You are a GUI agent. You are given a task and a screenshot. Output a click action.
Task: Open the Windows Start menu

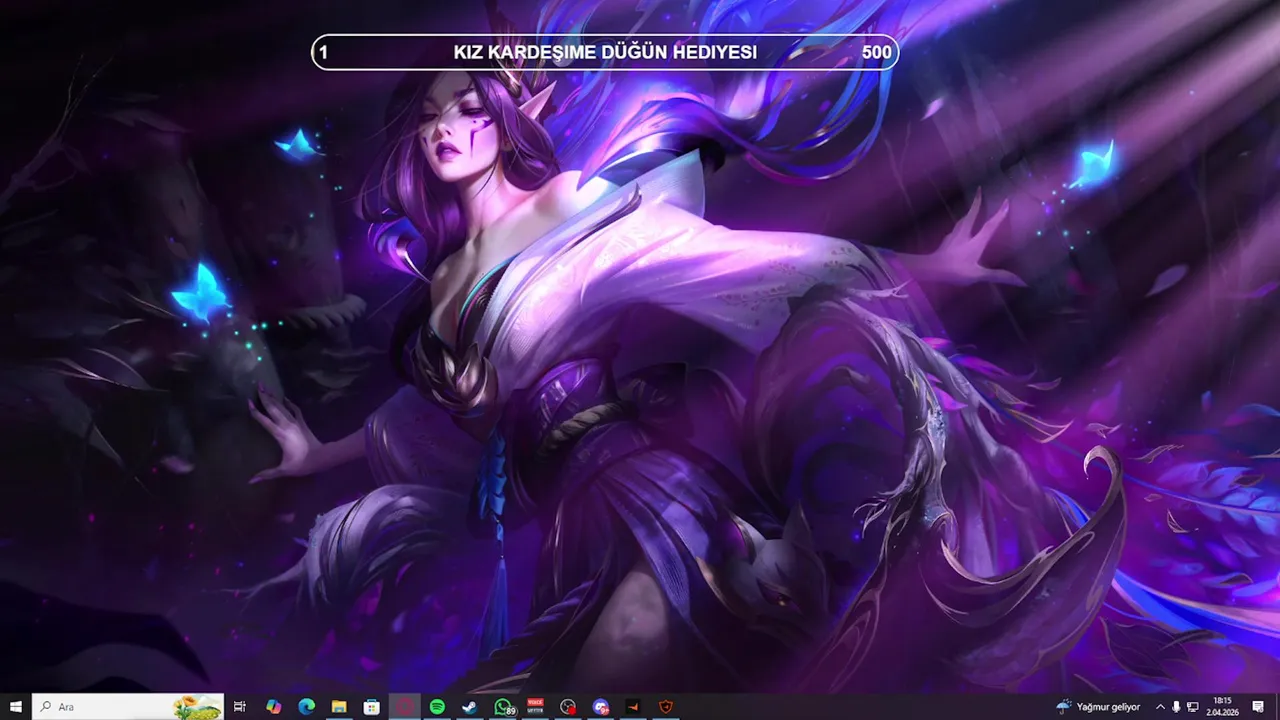tap(16, 706)
